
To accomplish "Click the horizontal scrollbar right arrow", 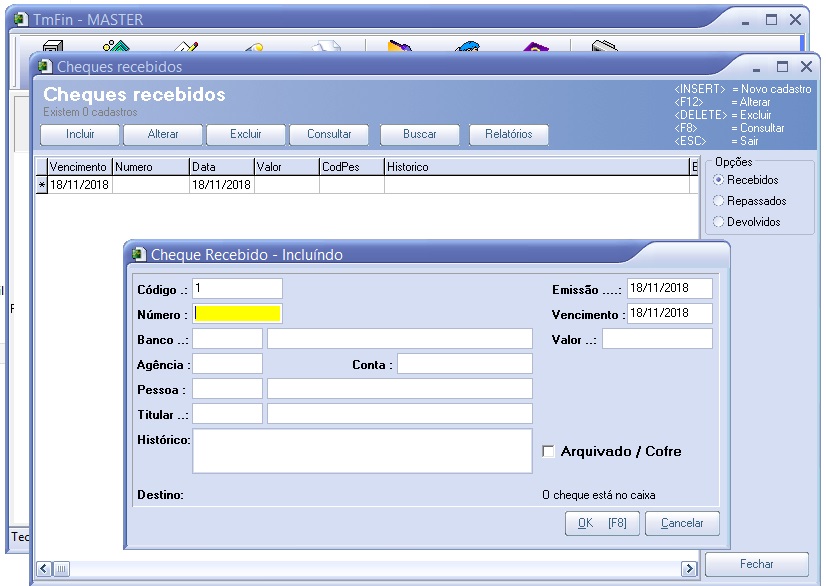I will click(x=689, y=569).
